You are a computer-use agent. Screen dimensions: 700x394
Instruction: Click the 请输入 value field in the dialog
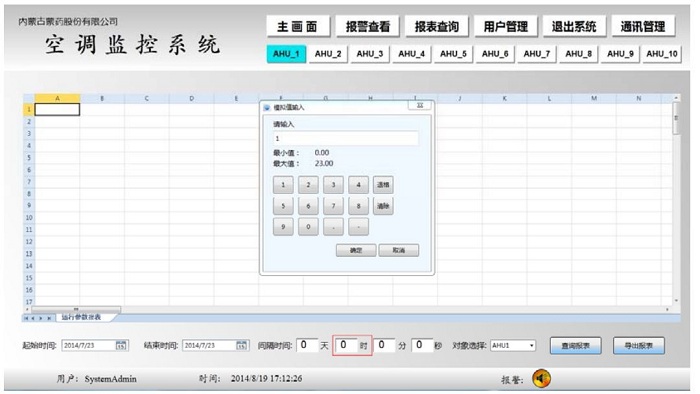pyautogui.click(x=346, y=138)
